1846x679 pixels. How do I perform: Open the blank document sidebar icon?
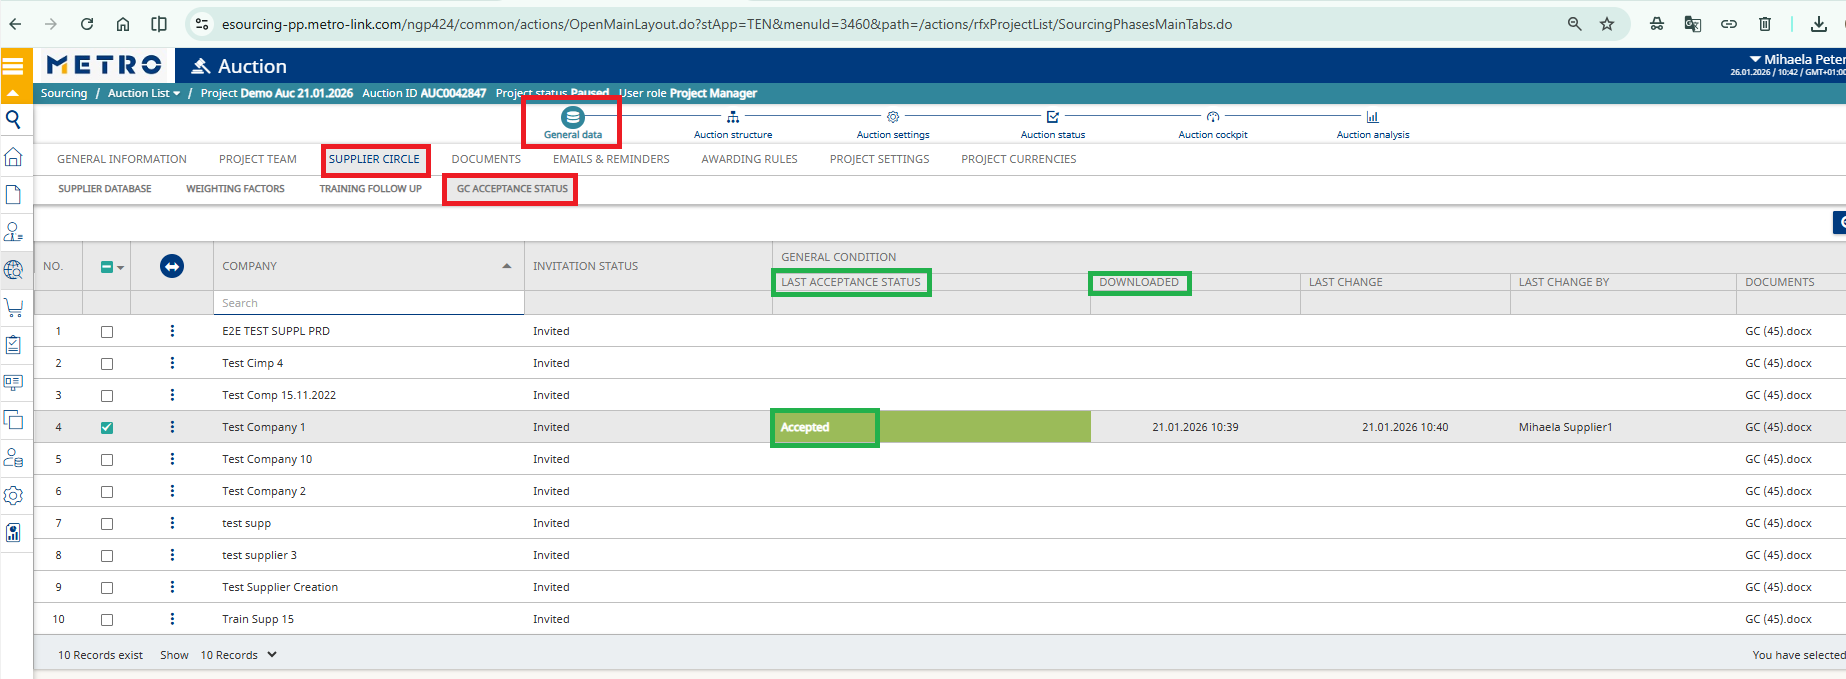[x=13, y=194]
